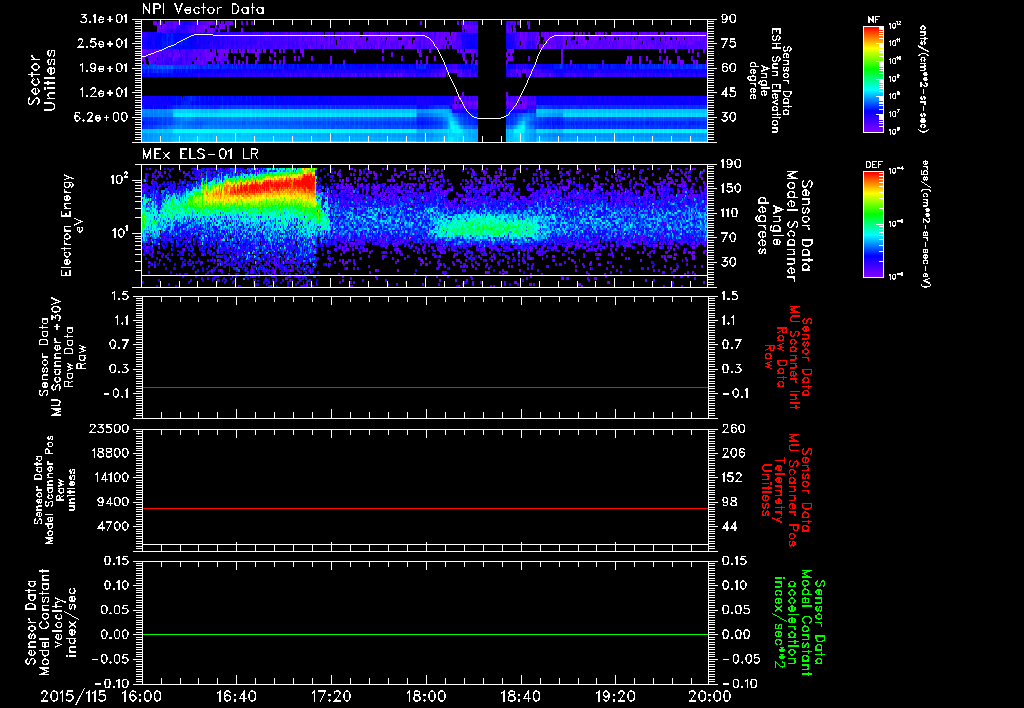
Task: Click the black data gap in NPI panel
Action: coord(492,80)
